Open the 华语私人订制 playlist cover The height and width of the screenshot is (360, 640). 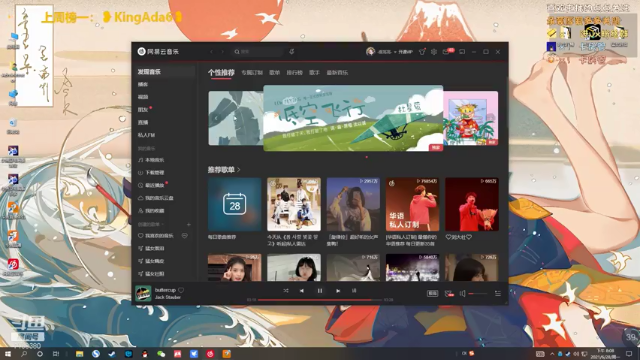point(412,204)
